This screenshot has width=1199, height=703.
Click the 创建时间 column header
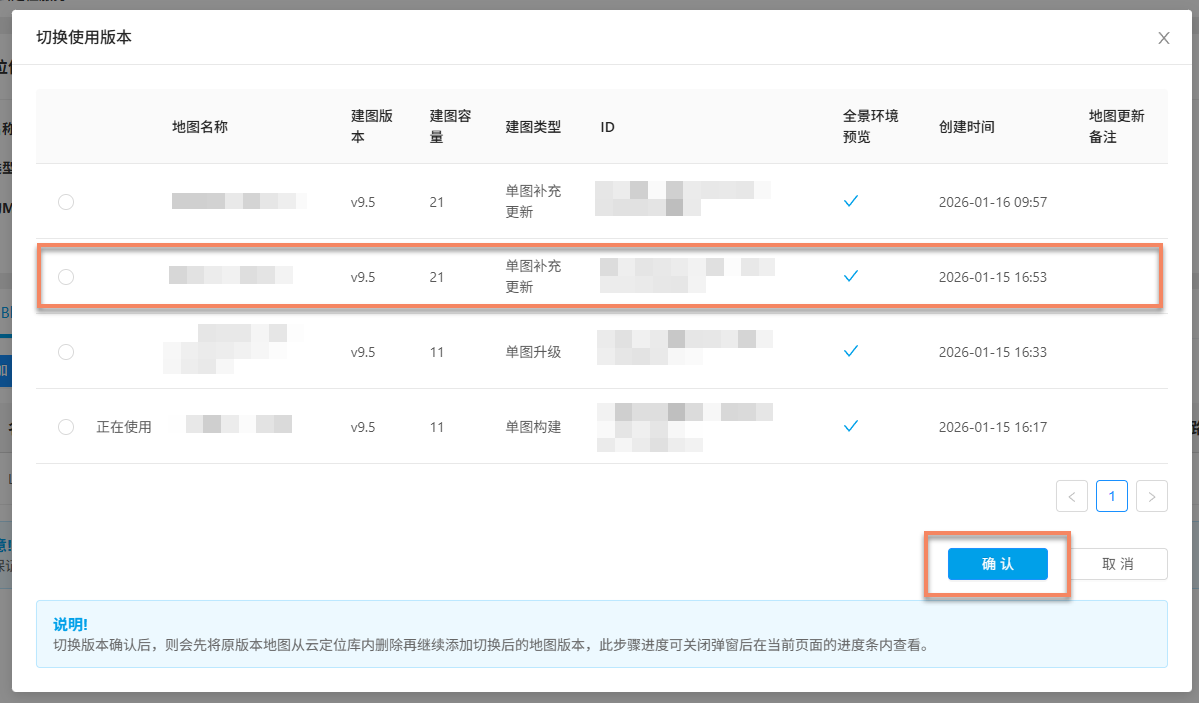(966, 127)
